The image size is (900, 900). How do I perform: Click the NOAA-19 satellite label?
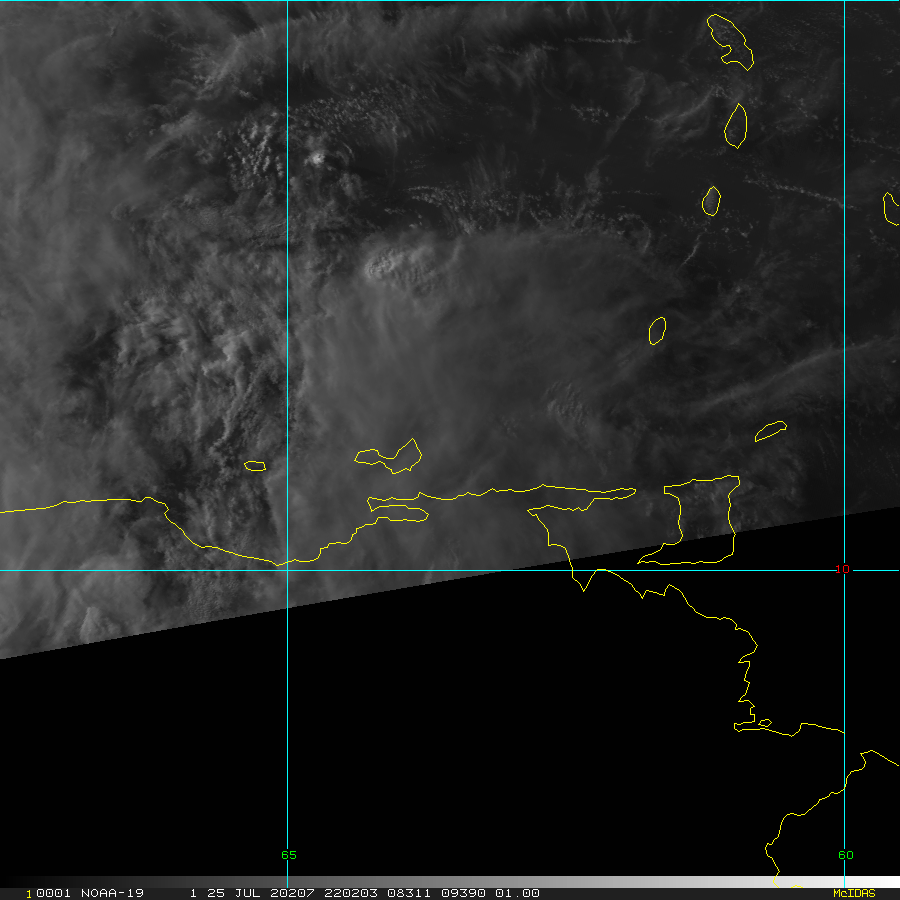(x=112, y=893)
